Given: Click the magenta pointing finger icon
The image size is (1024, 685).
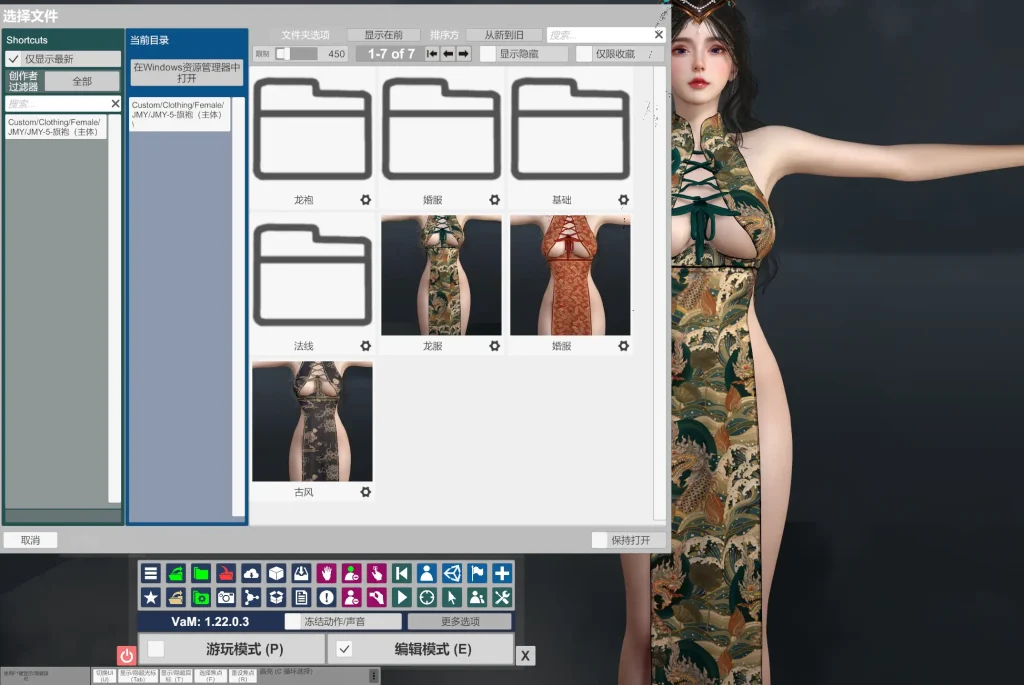Looking at the screenshot, I should (x=376, y=573).
